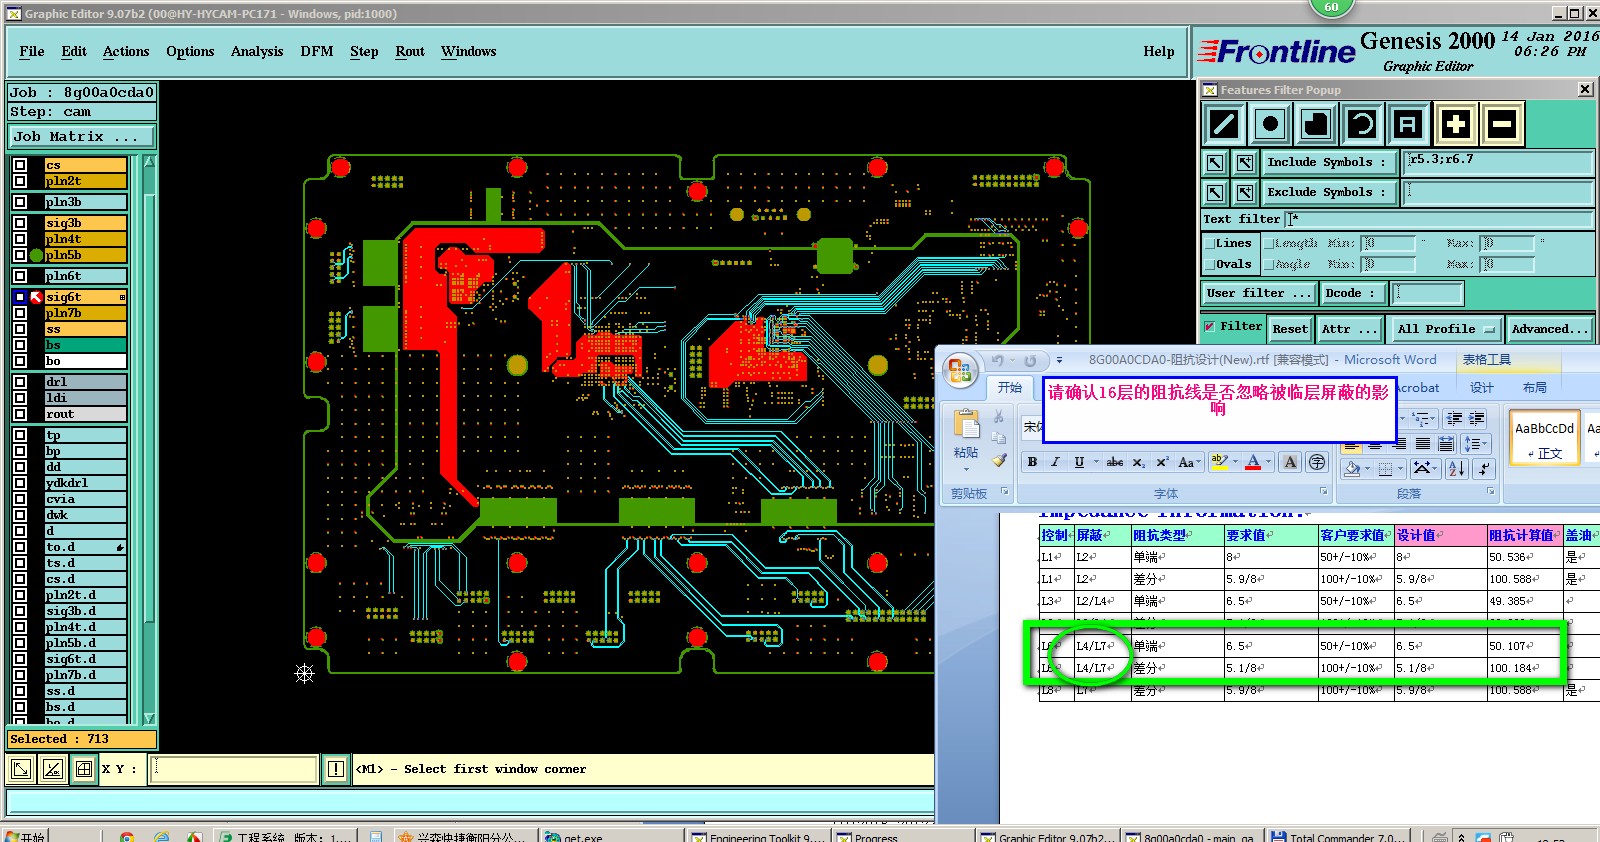Click the Job Matrix button
This screenshot has height=842, width=1600.
[82, 137]
